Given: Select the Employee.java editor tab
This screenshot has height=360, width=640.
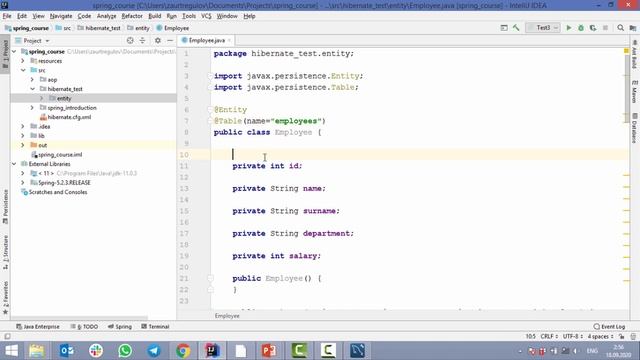Looking at the screenshot, I should pyautogui.click(x=207, y=40).
